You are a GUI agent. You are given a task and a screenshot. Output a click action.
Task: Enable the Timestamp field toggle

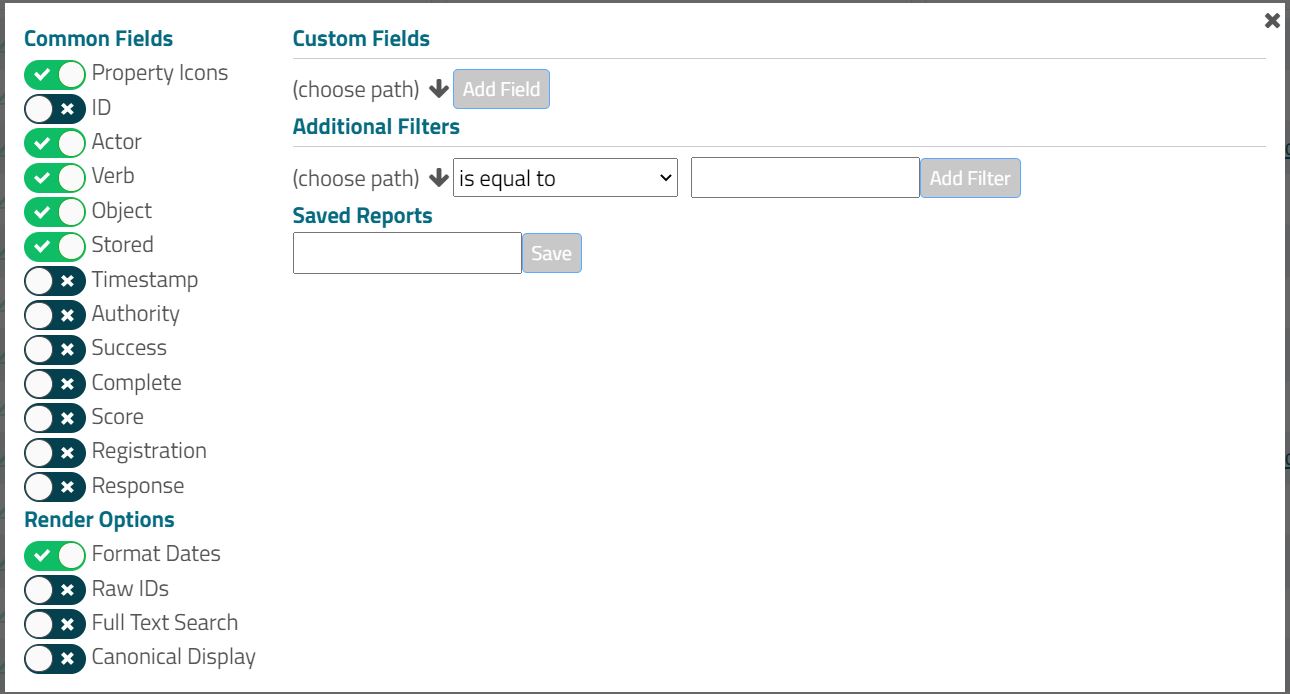click(55, 280)
